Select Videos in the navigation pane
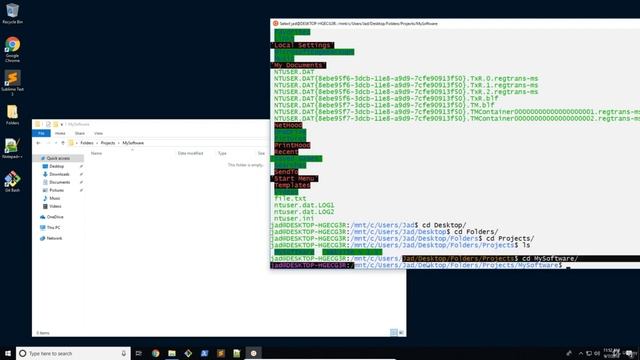This screenshot has height=360, width=640. click(x=55, y=207)
